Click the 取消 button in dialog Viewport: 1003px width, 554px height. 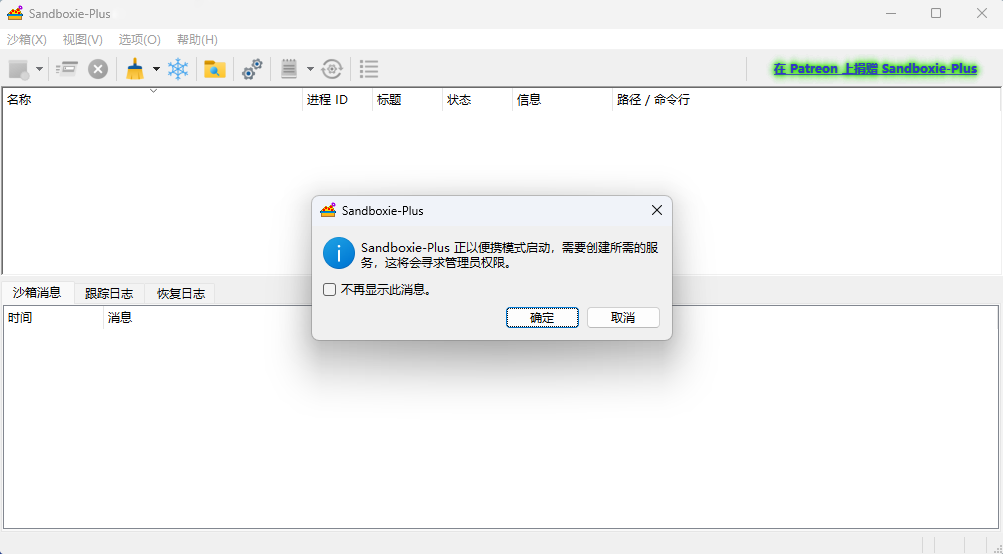pyautogui.click(x=623, y=317)
